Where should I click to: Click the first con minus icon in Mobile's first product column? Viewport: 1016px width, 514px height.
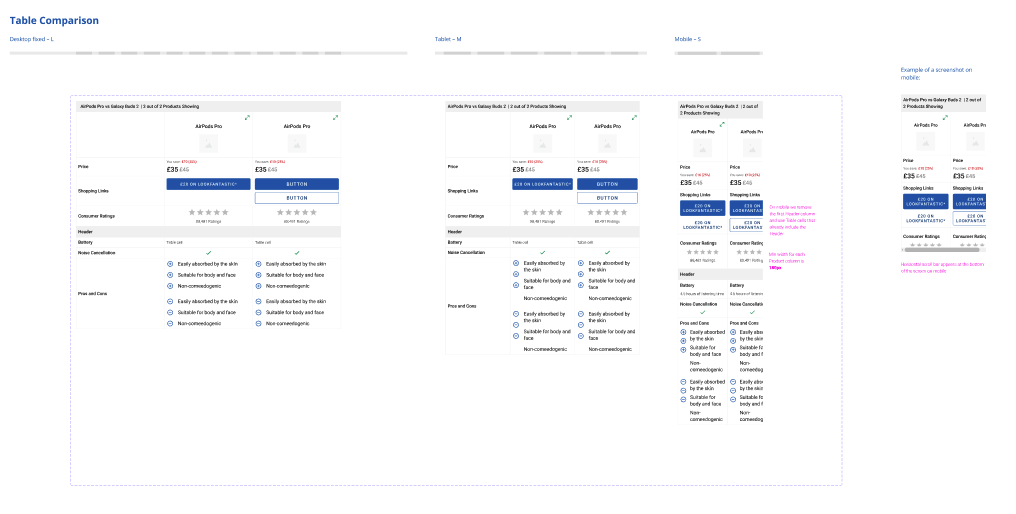pos(683,382)
